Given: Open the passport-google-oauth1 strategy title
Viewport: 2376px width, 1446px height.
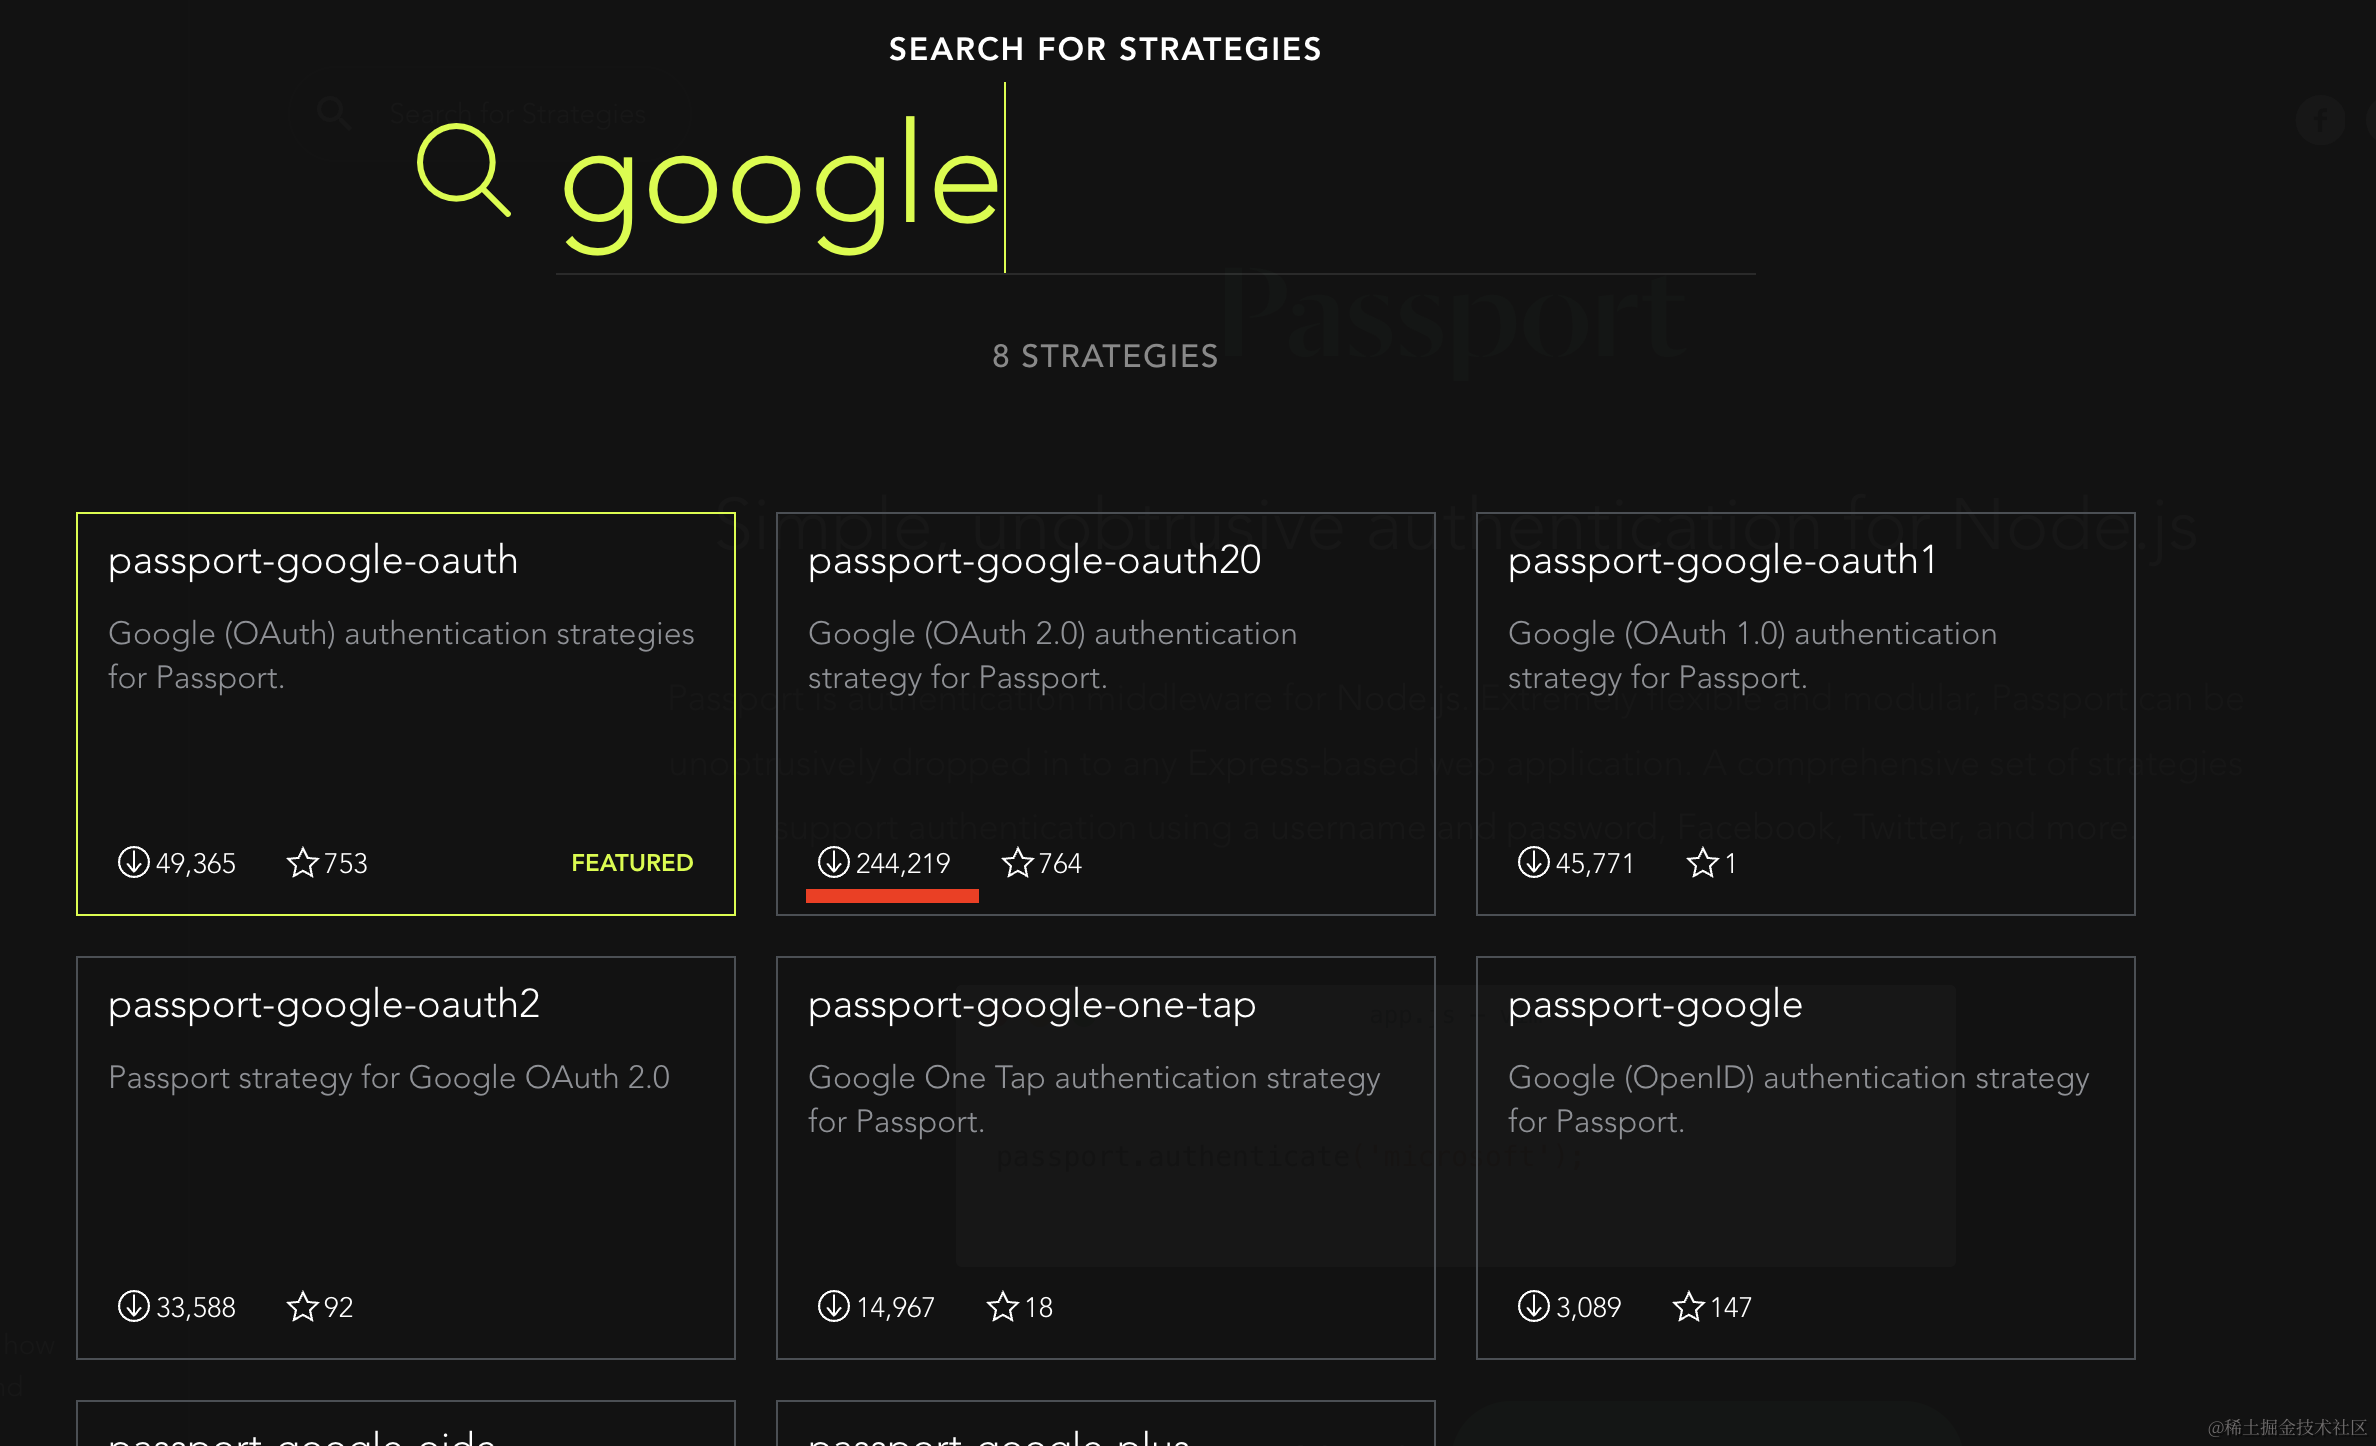Looking at the screenshot, I should point(1722,561).
